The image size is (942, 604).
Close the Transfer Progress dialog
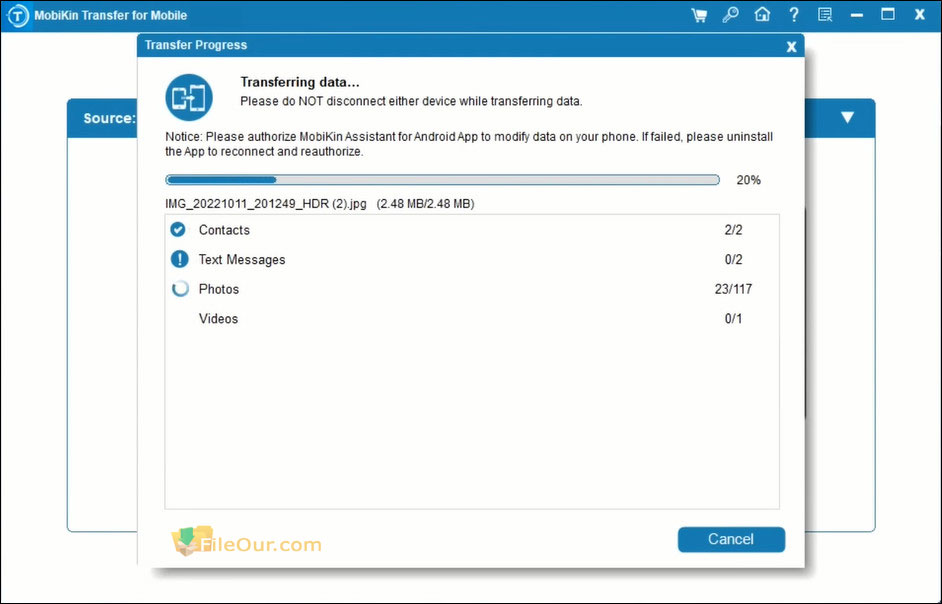pos(791,46)
